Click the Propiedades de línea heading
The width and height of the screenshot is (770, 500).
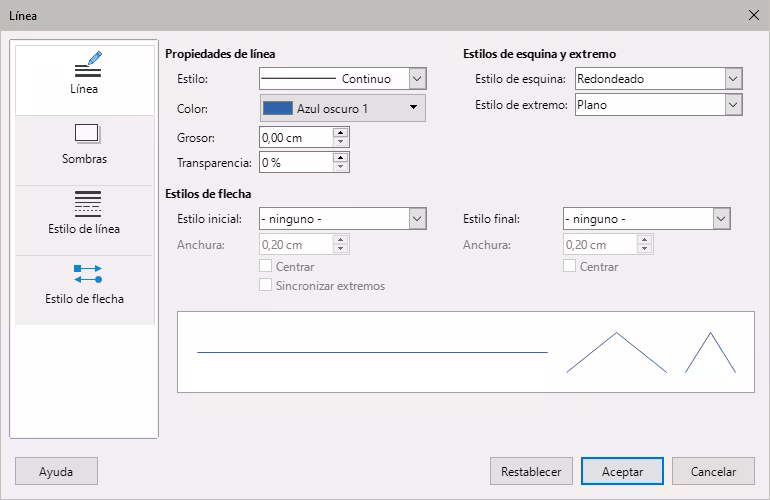point(220,54)
